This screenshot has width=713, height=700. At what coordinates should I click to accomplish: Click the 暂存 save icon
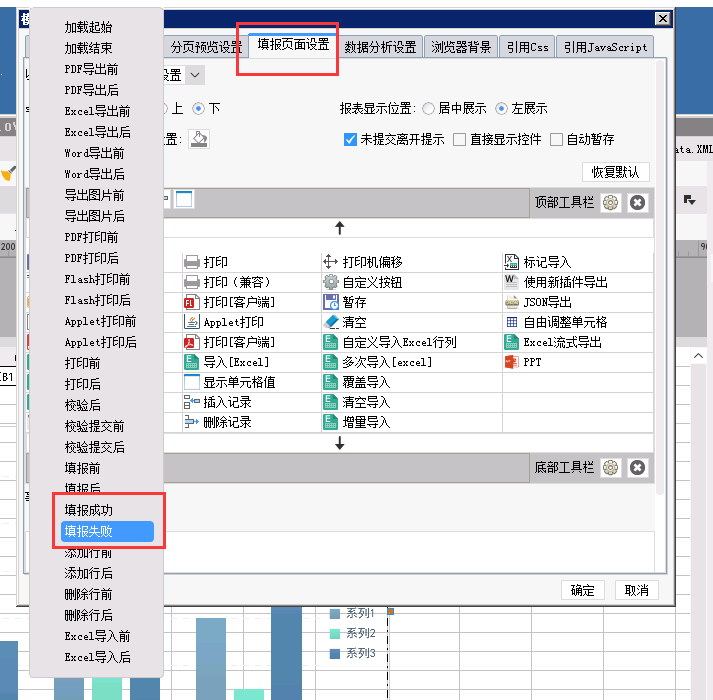(x=331, y=302)
